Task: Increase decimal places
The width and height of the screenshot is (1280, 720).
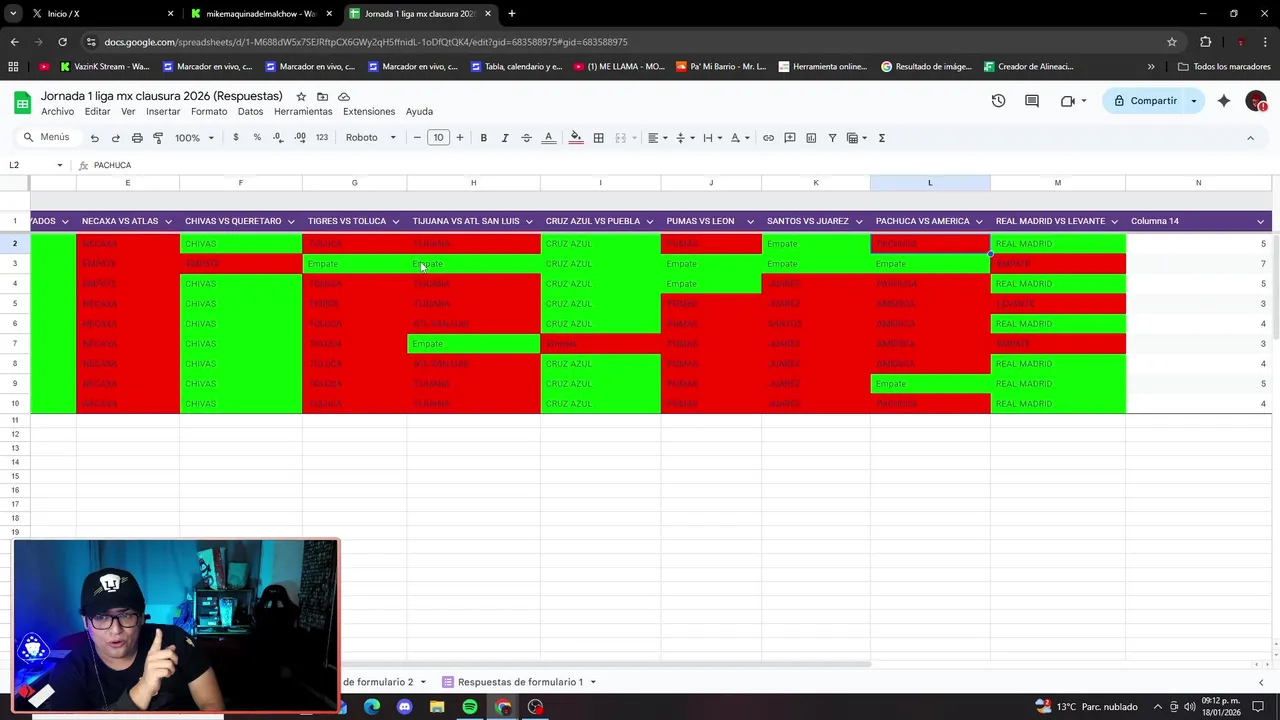Action: 300,138
